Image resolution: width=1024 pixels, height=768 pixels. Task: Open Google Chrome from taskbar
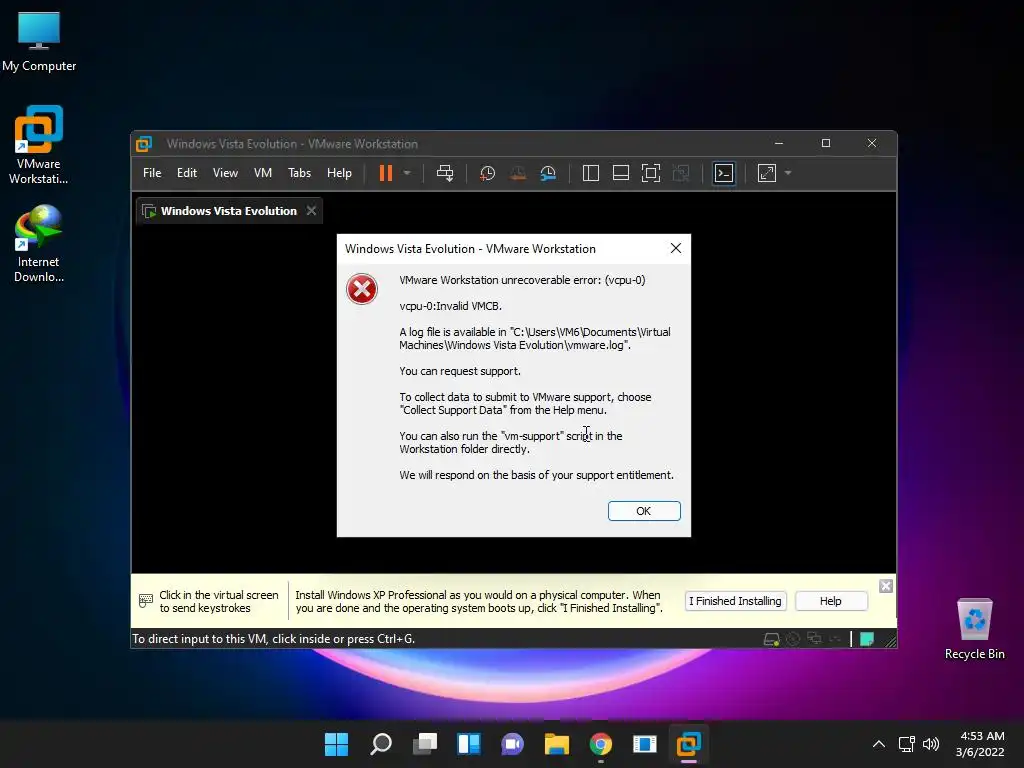(x=601, y=744)
